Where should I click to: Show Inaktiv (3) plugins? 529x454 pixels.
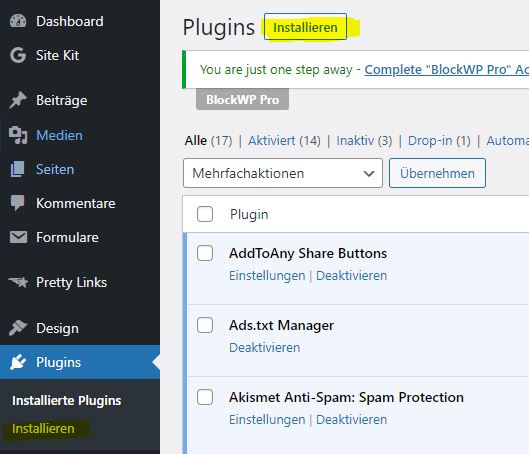tap(364, 140)
